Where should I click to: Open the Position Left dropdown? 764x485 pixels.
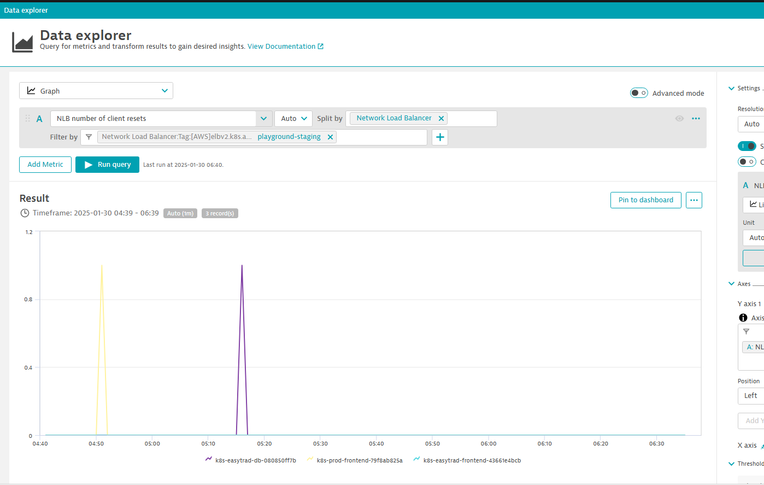751,395
